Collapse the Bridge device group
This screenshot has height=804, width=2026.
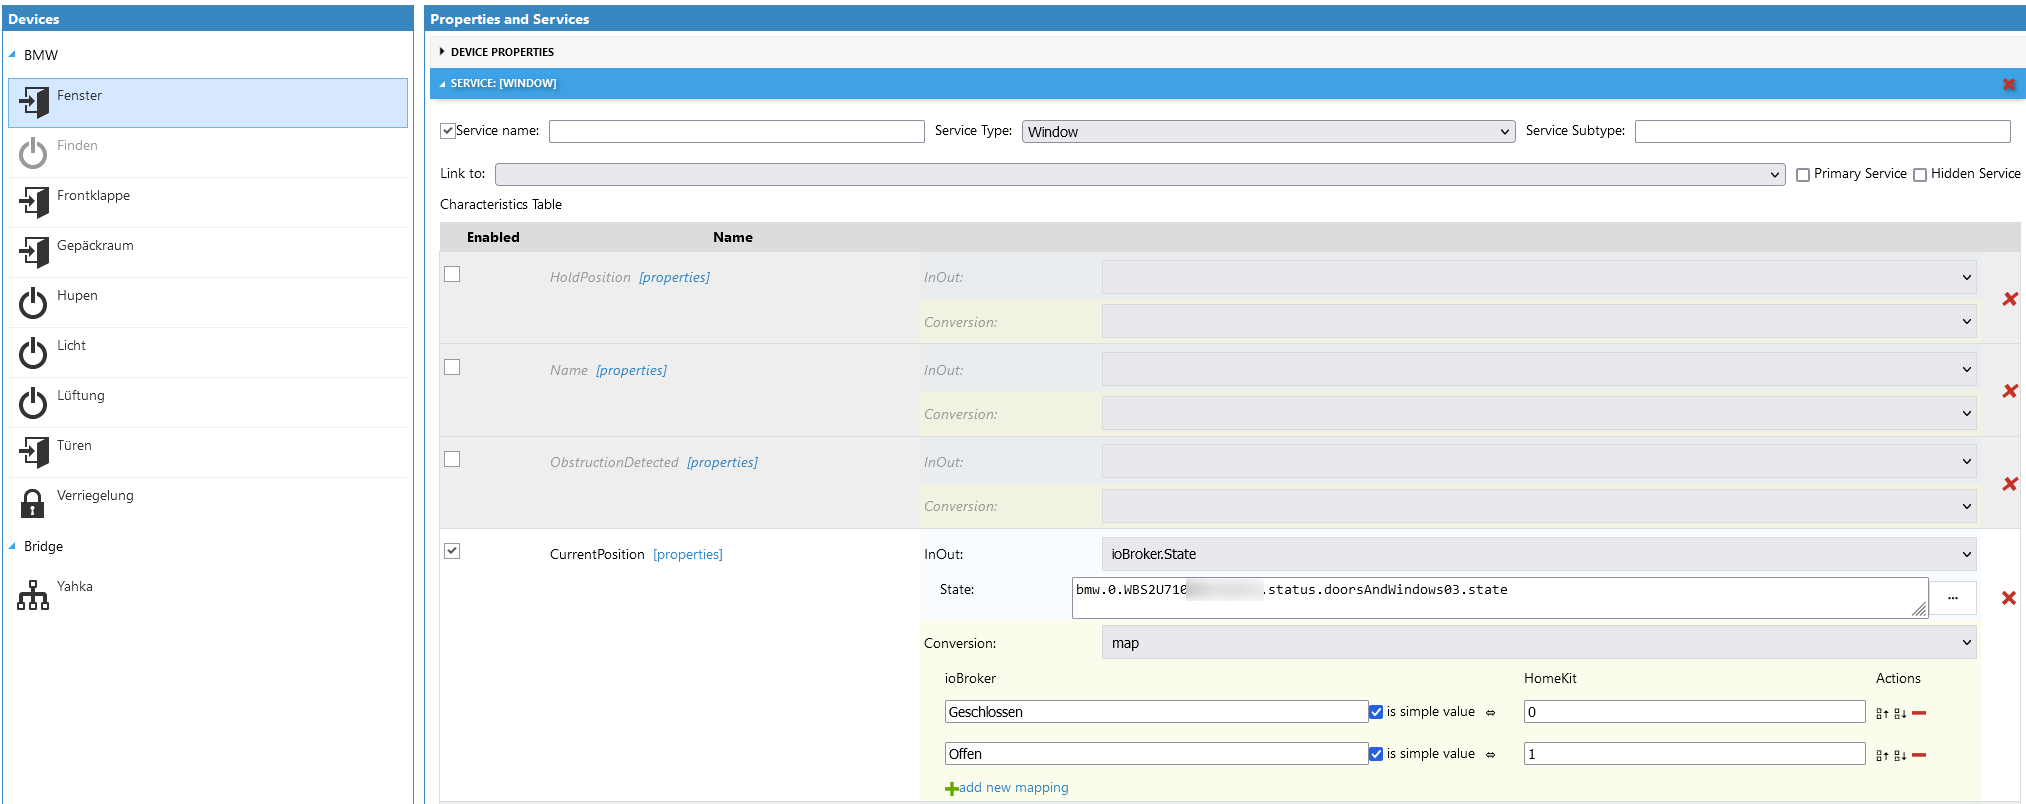(x=12, y=546)
